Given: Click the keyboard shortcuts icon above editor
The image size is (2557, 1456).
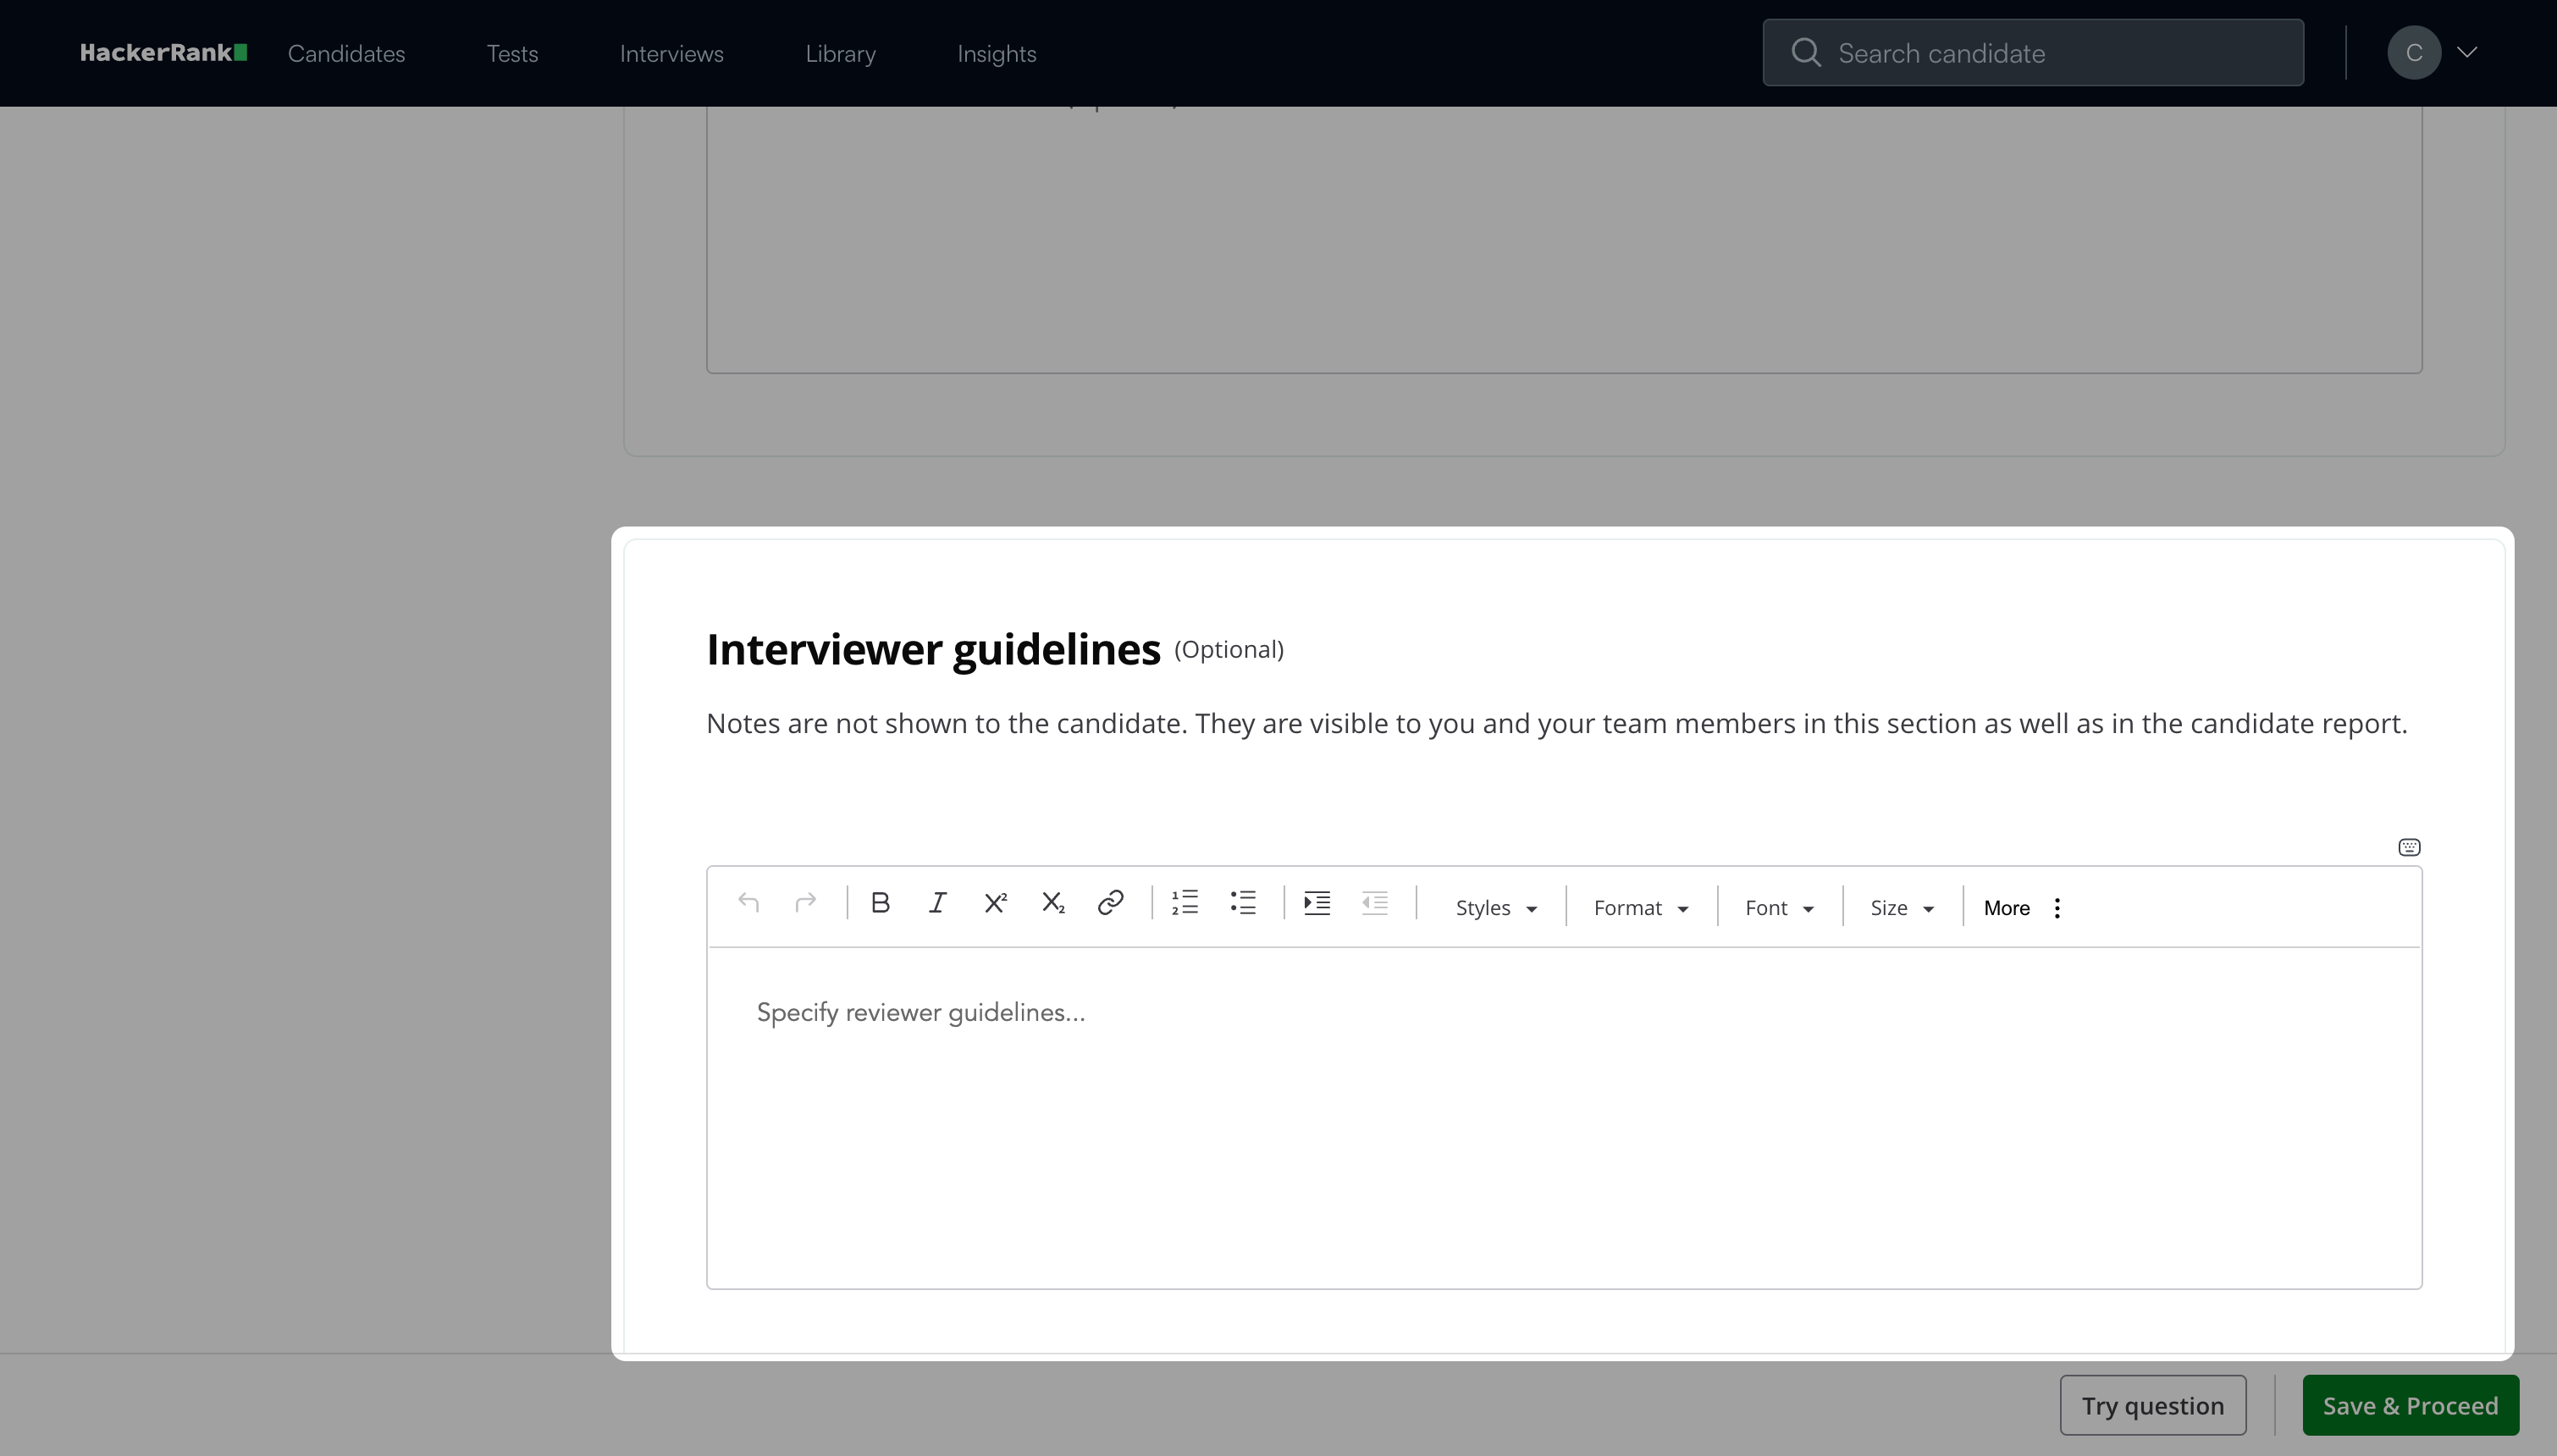Looking at the screenshot, I should pos(2409,847).
